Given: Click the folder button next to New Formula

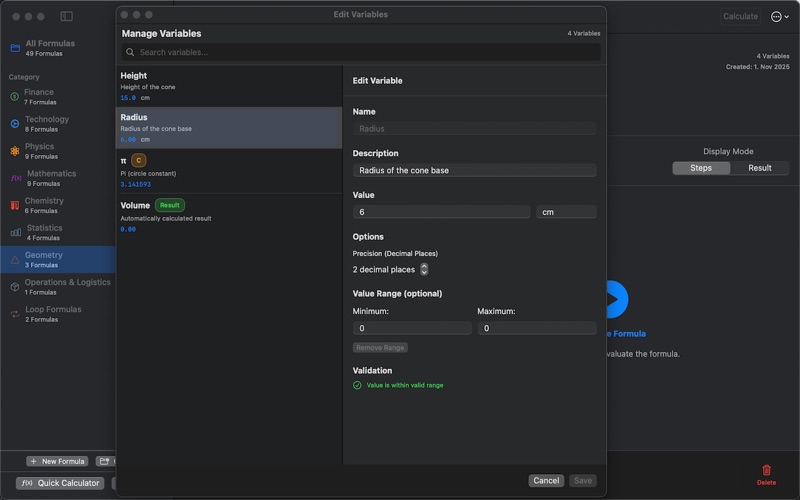Looking at the screenshot, I should click(106, 461).
